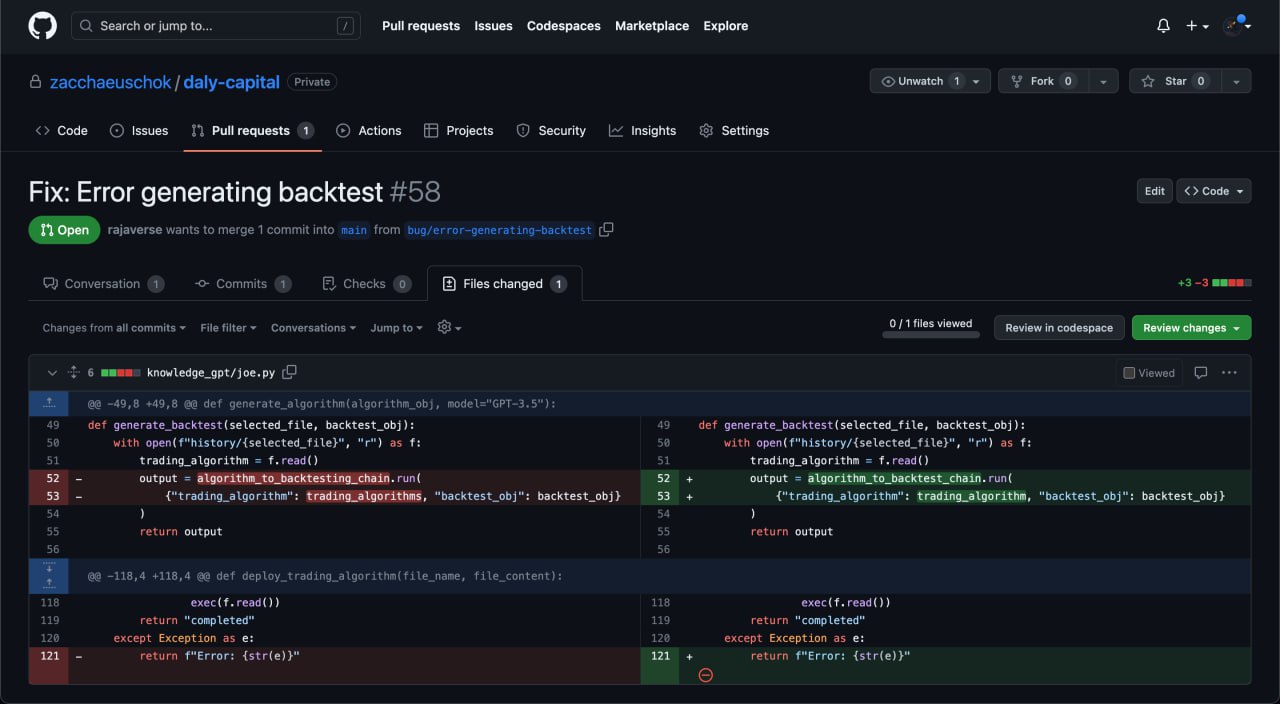Copy the joe.py file path icon
The image size is (1280, 704).
[289, 372]
